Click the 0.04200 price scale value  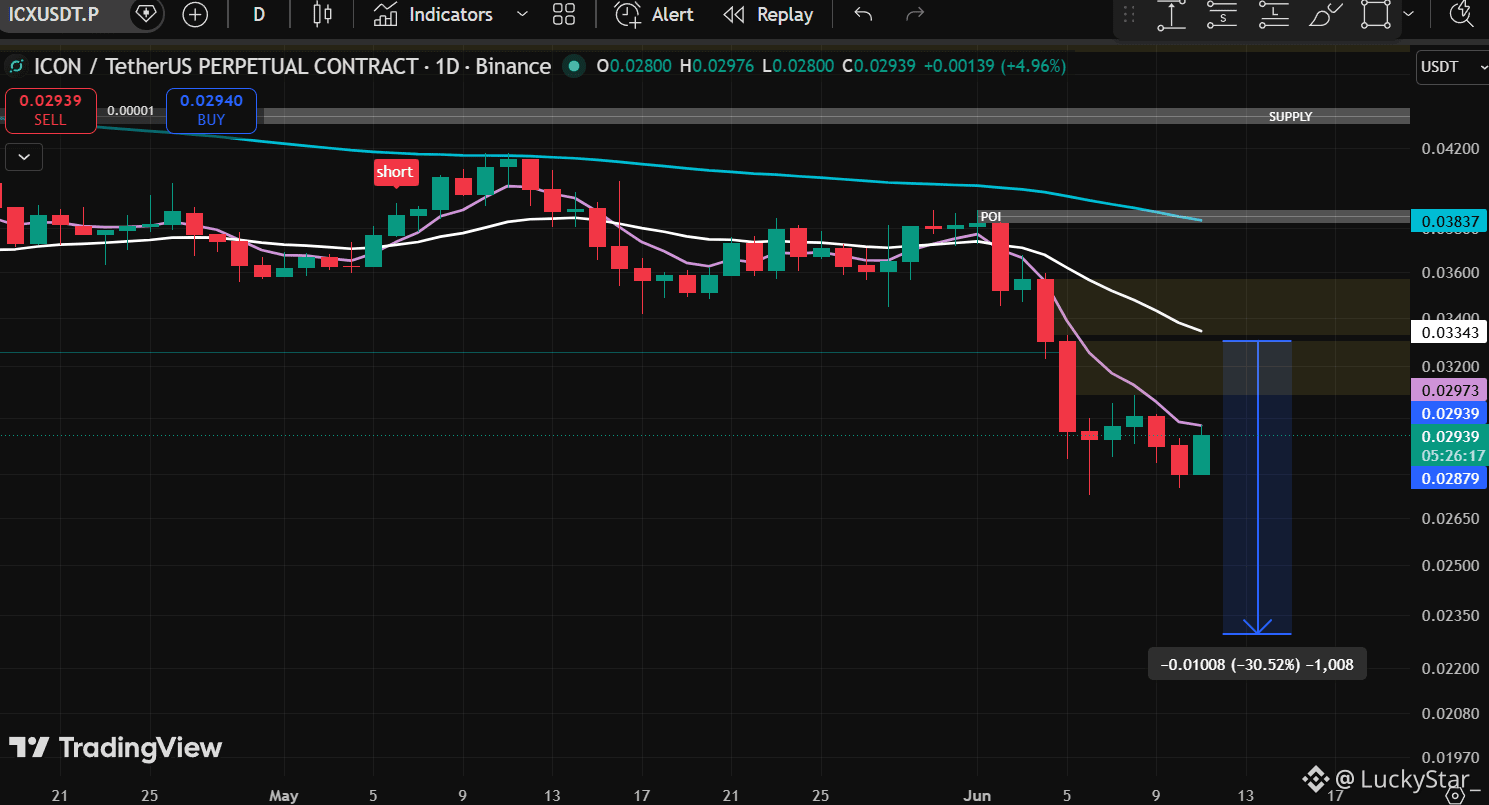coord(1449,149)
